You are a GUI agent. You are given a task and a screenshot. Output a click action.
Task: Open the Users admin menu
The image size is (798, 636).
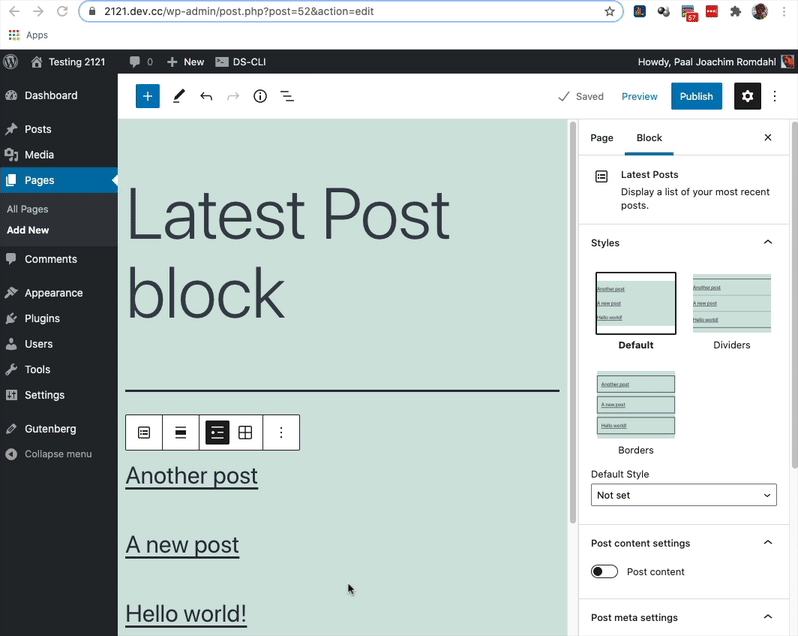(x=59, y=344)
